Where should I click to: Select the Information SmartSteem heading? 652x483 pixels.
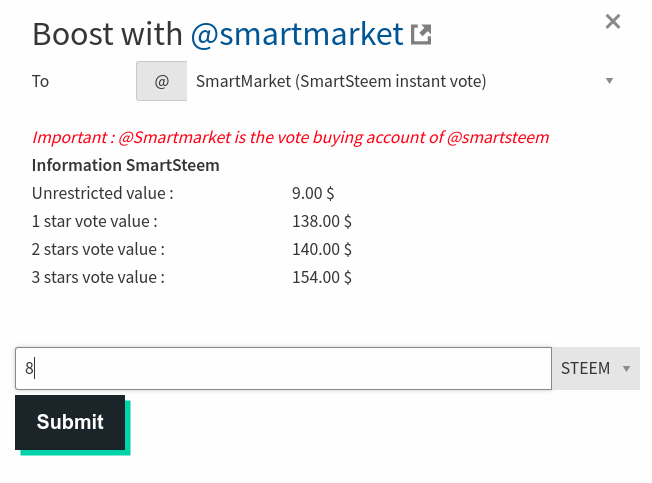tap(126, 165)
